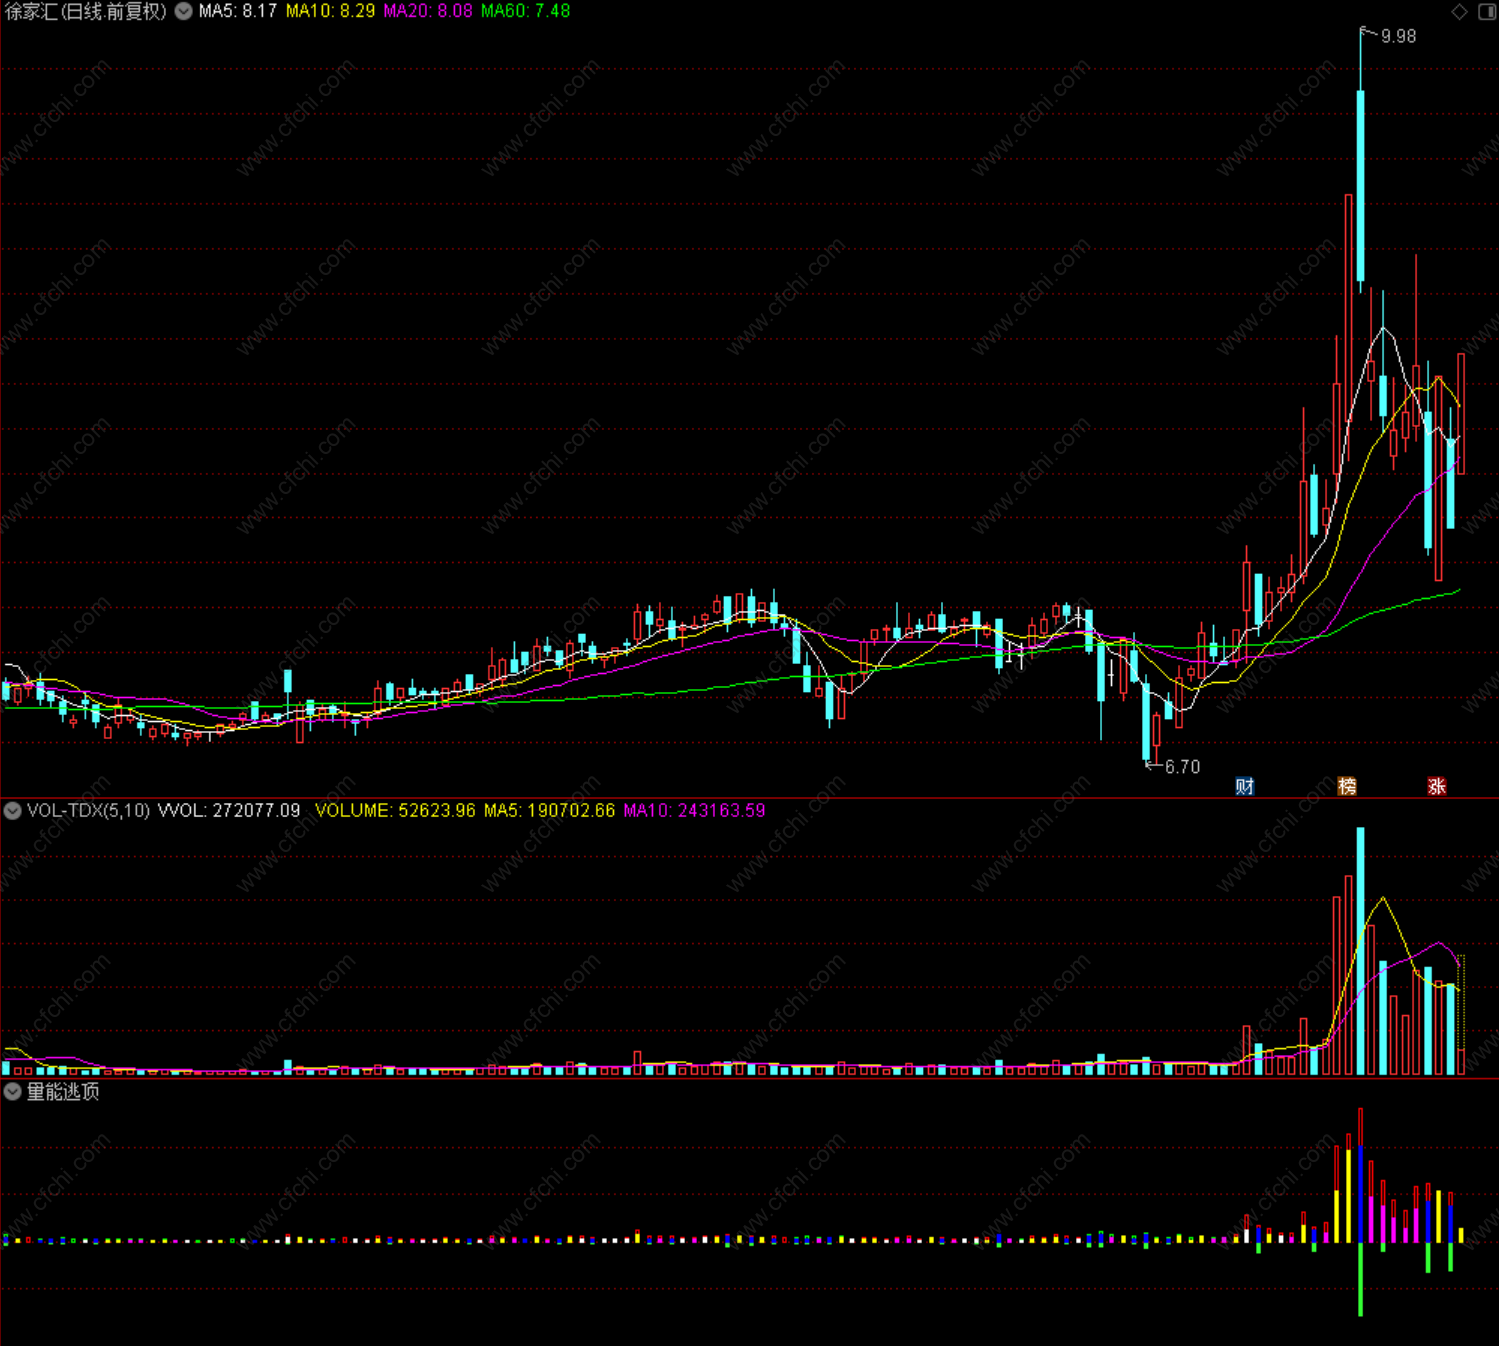Screen dimensions: 1499x1346
Task: Click the long green bar in 量能逃顶 panel
Action: coord(1361,1279)
